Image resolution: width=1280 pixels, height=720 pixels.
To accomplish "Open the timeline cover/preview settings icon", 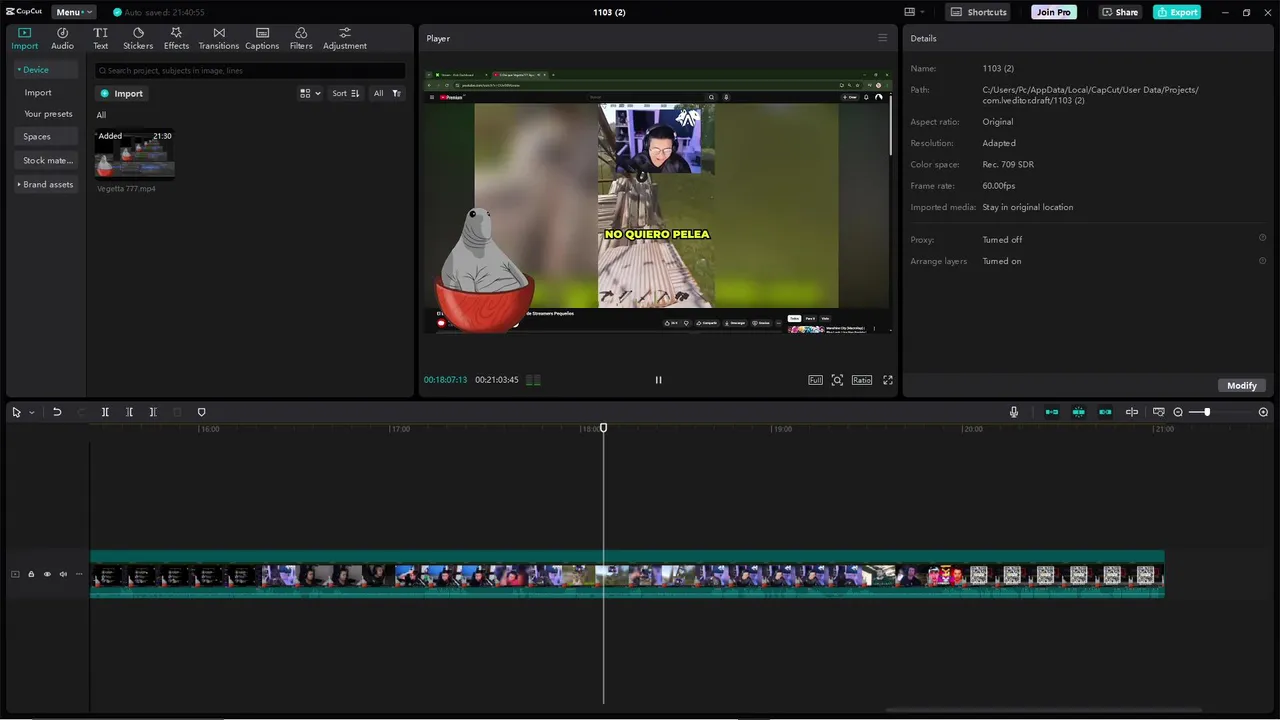I will click(x=1159, y=412).
